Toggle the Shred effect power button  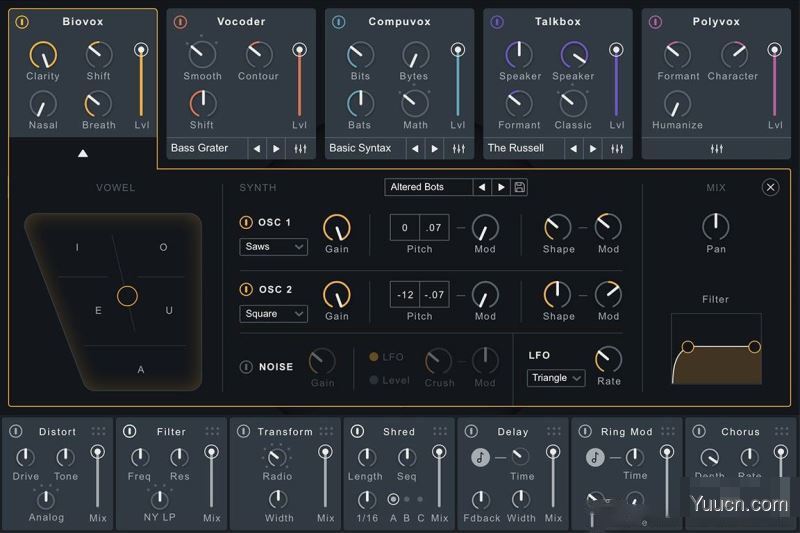[x=358, y=432]
